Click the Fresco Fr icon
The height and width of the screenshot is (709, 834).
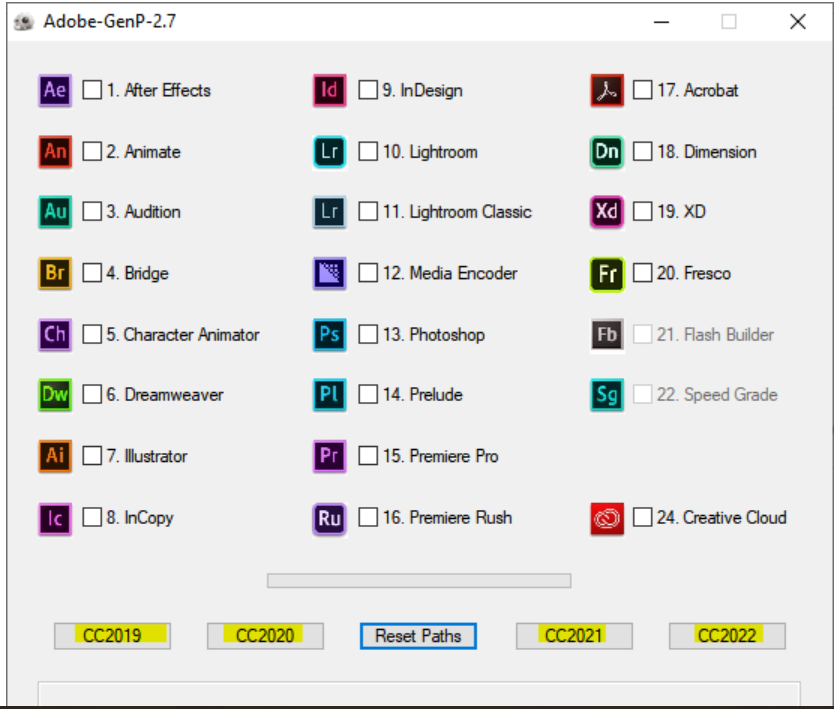pyautogui.click(x=607, y=274)
